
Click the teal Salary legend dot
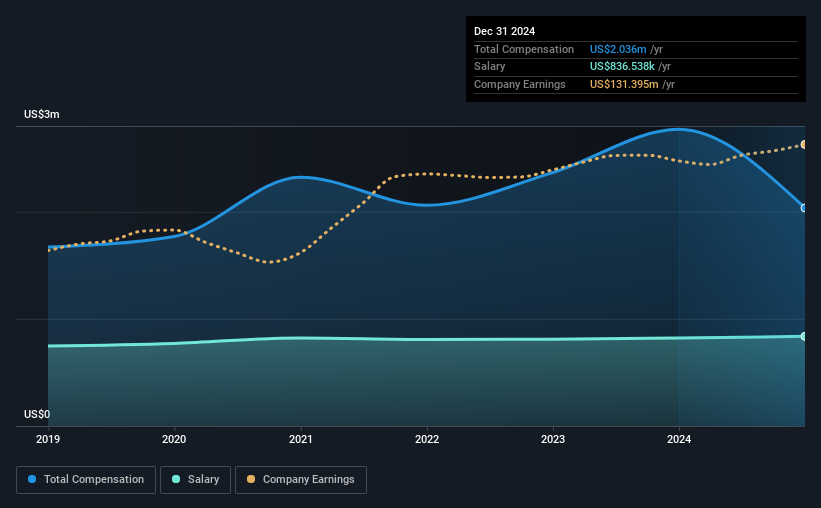[176, 479]
